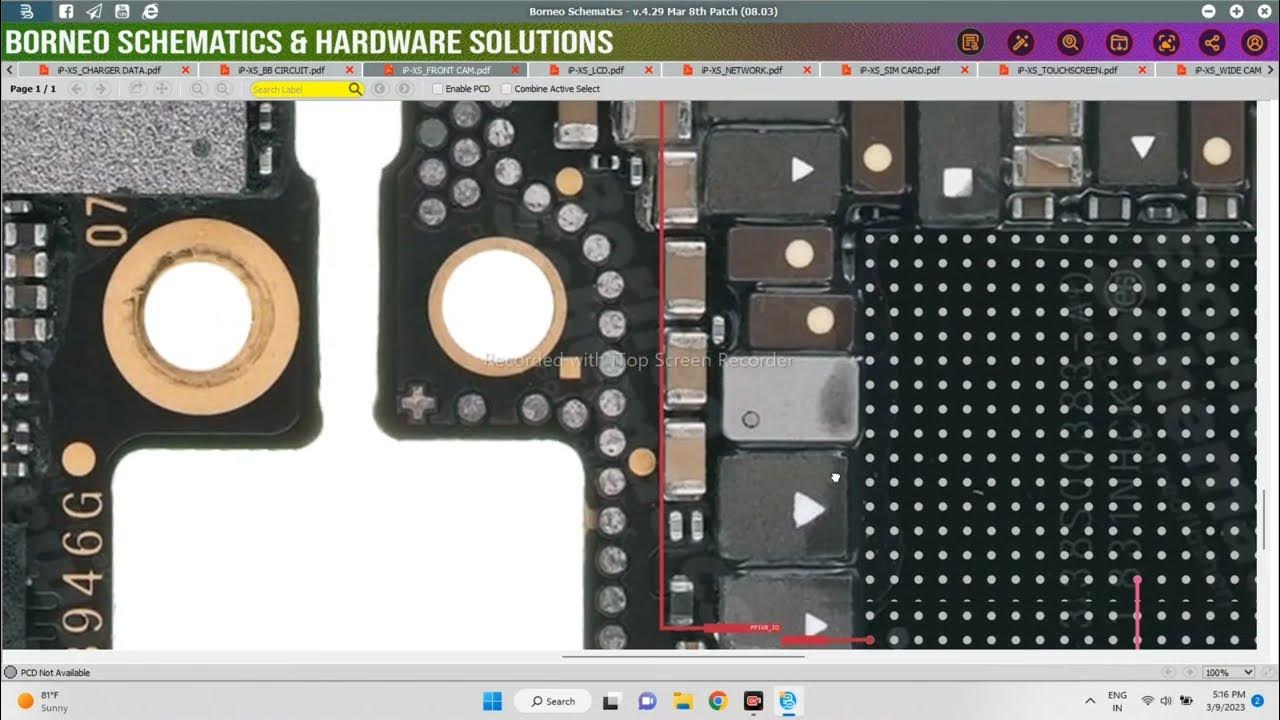Image resolution: width=1280 pixels, height=720 pixels.
Task: Switch to iP-XS_CHARGER DATA.pdf tab
Action: point(109,70)
